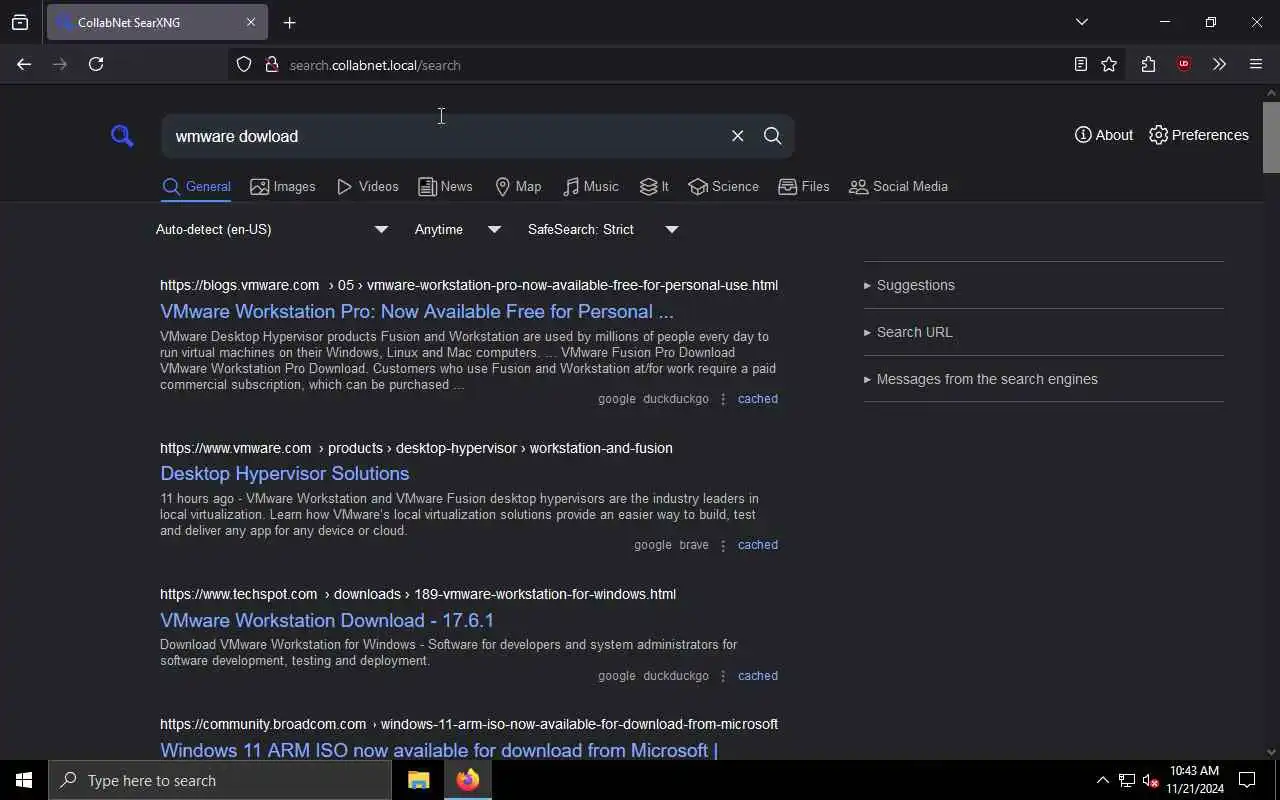Switch to the Videos tab
Screen dimensions: 1280x800
(x=368, y=187)
